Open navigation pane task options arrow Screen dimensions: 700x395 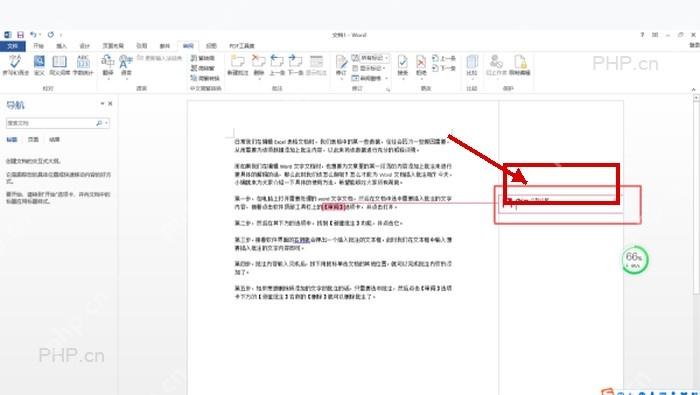pos(102,104)
